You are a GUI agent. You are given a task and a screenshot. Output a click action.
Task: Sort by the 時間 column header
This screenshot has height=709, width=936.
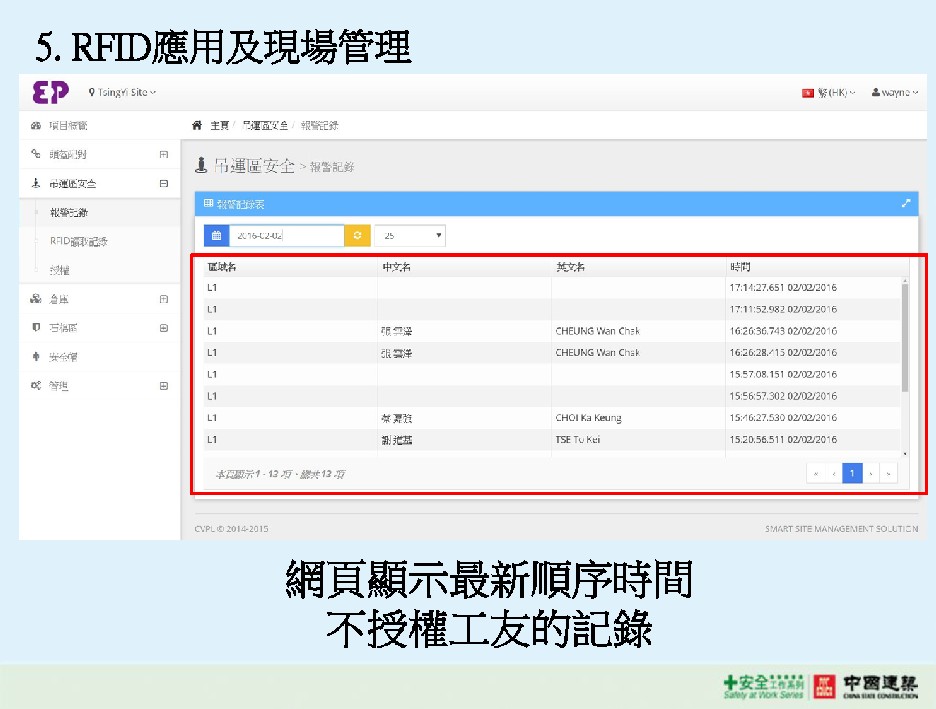coord(740,267)
